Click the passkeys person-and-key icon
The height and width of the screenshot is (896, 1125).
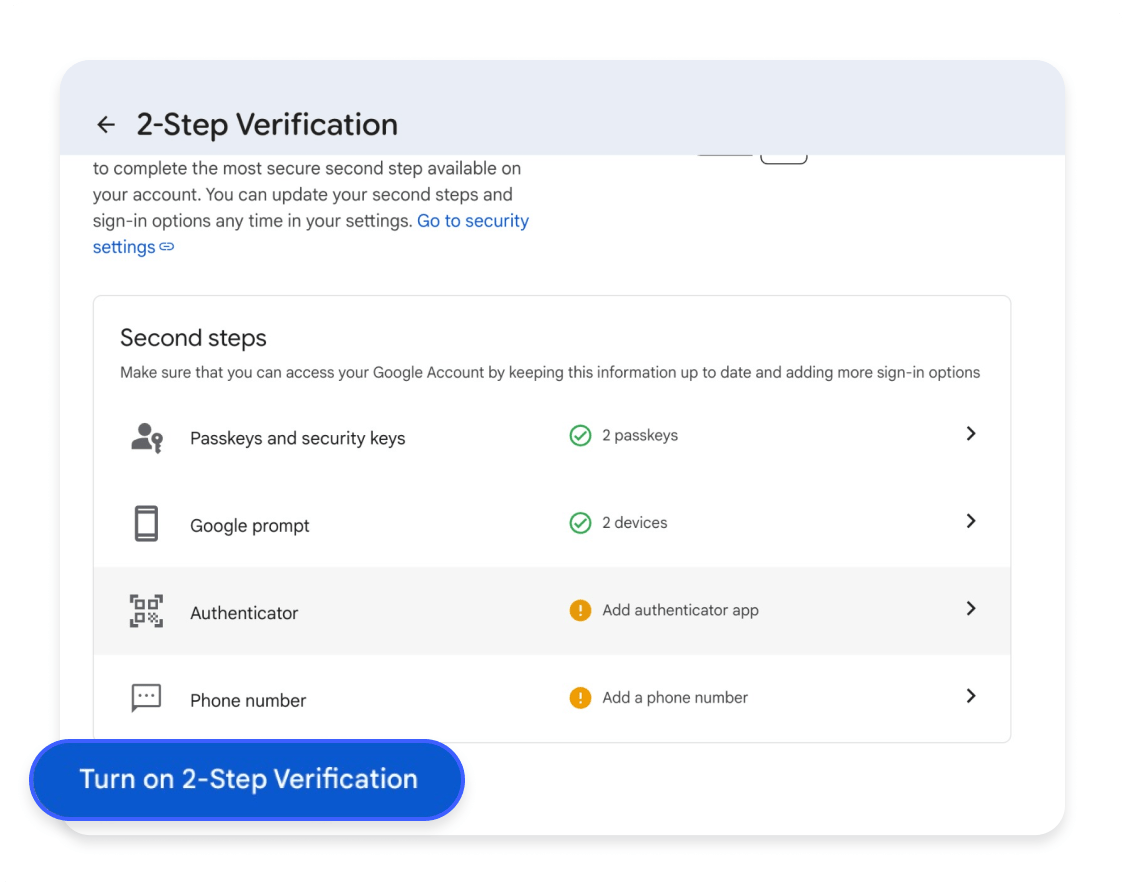(x=146, y=437)
